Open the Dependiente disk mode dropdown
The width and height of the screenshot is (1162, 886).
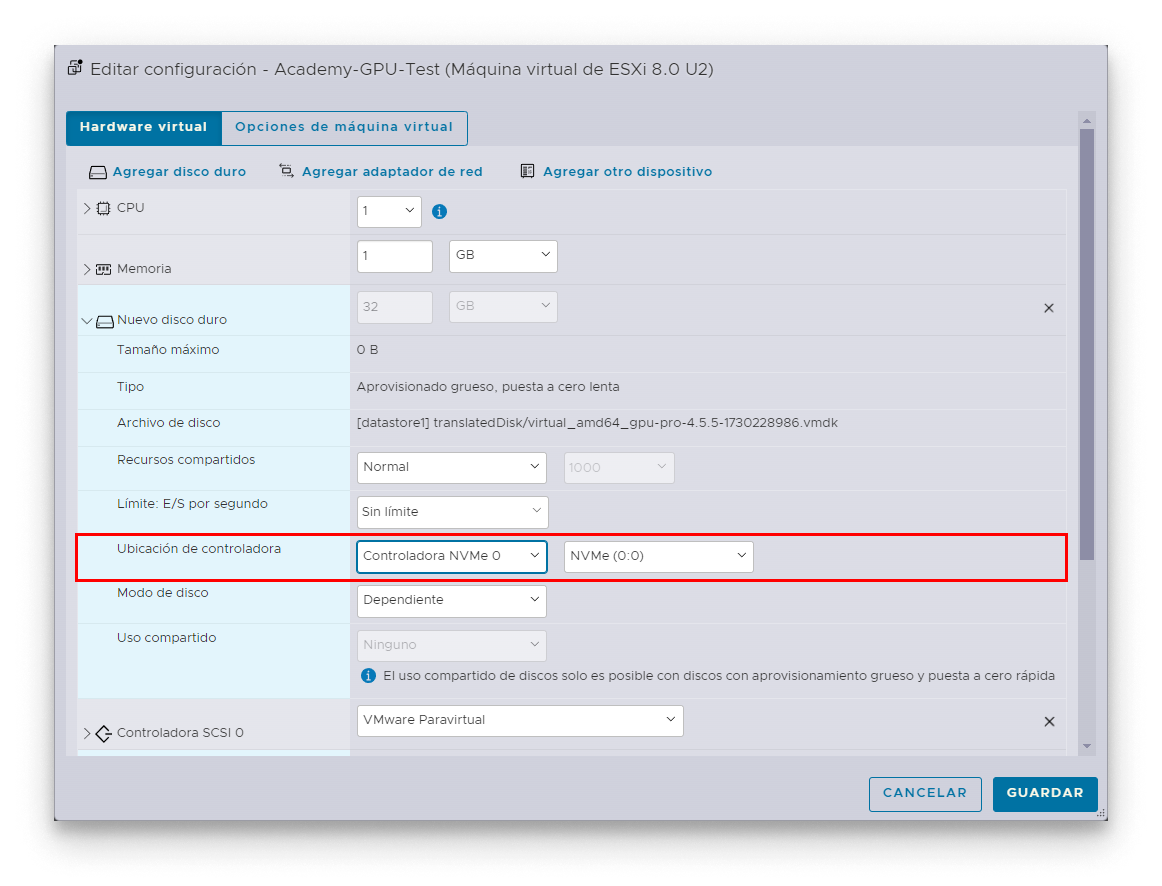click(x=451, y=600)
